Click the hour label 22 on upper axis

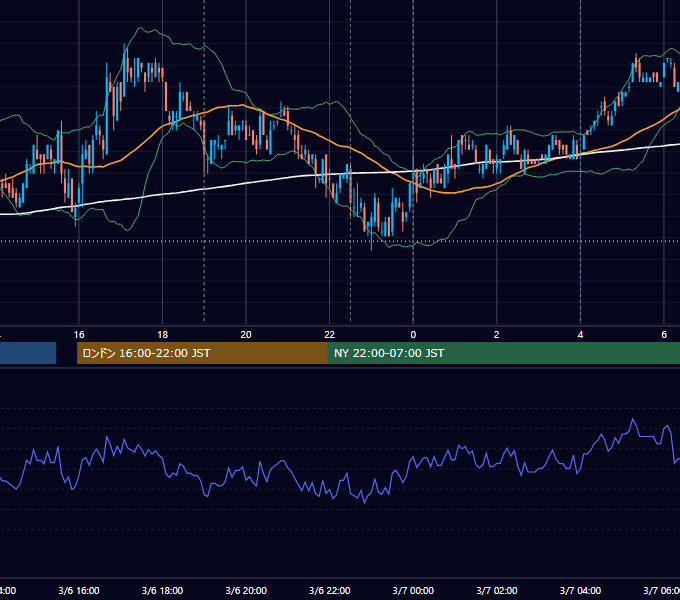(330, 335)
